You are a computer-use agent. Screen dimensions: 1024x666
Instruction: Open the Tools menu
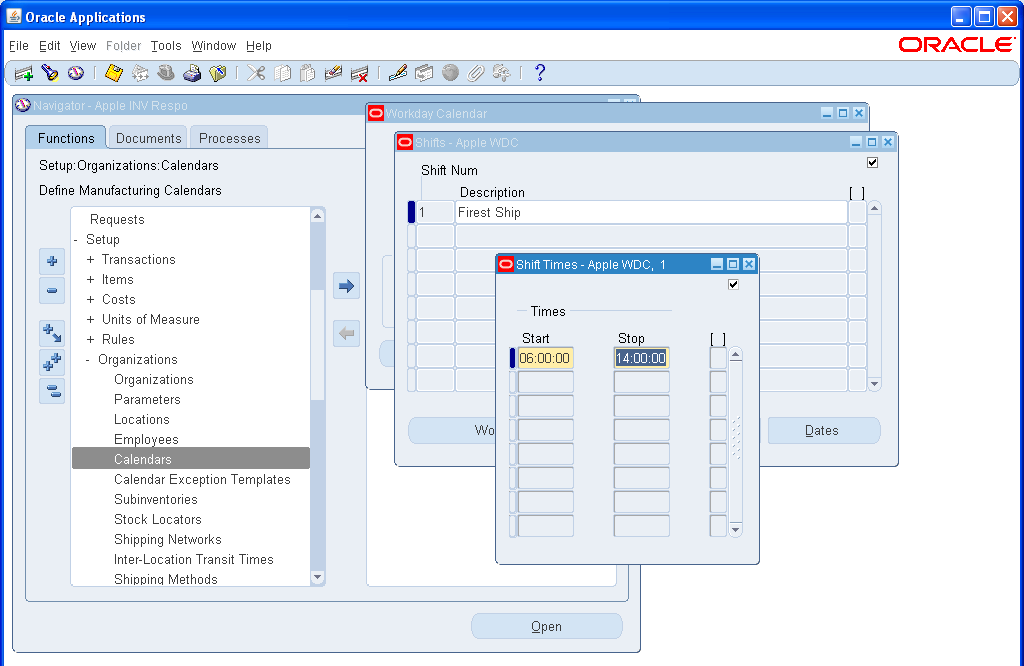pyautogui.click(x=166, y=46)
